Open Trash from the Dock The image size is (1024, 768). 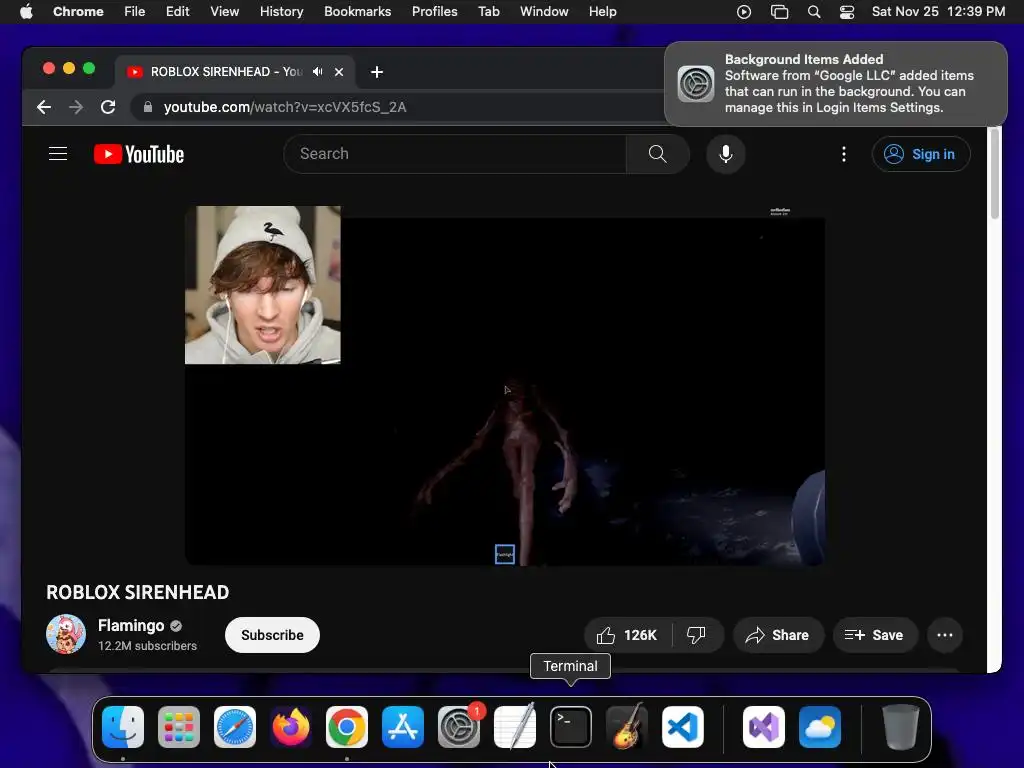click(901, 727)
